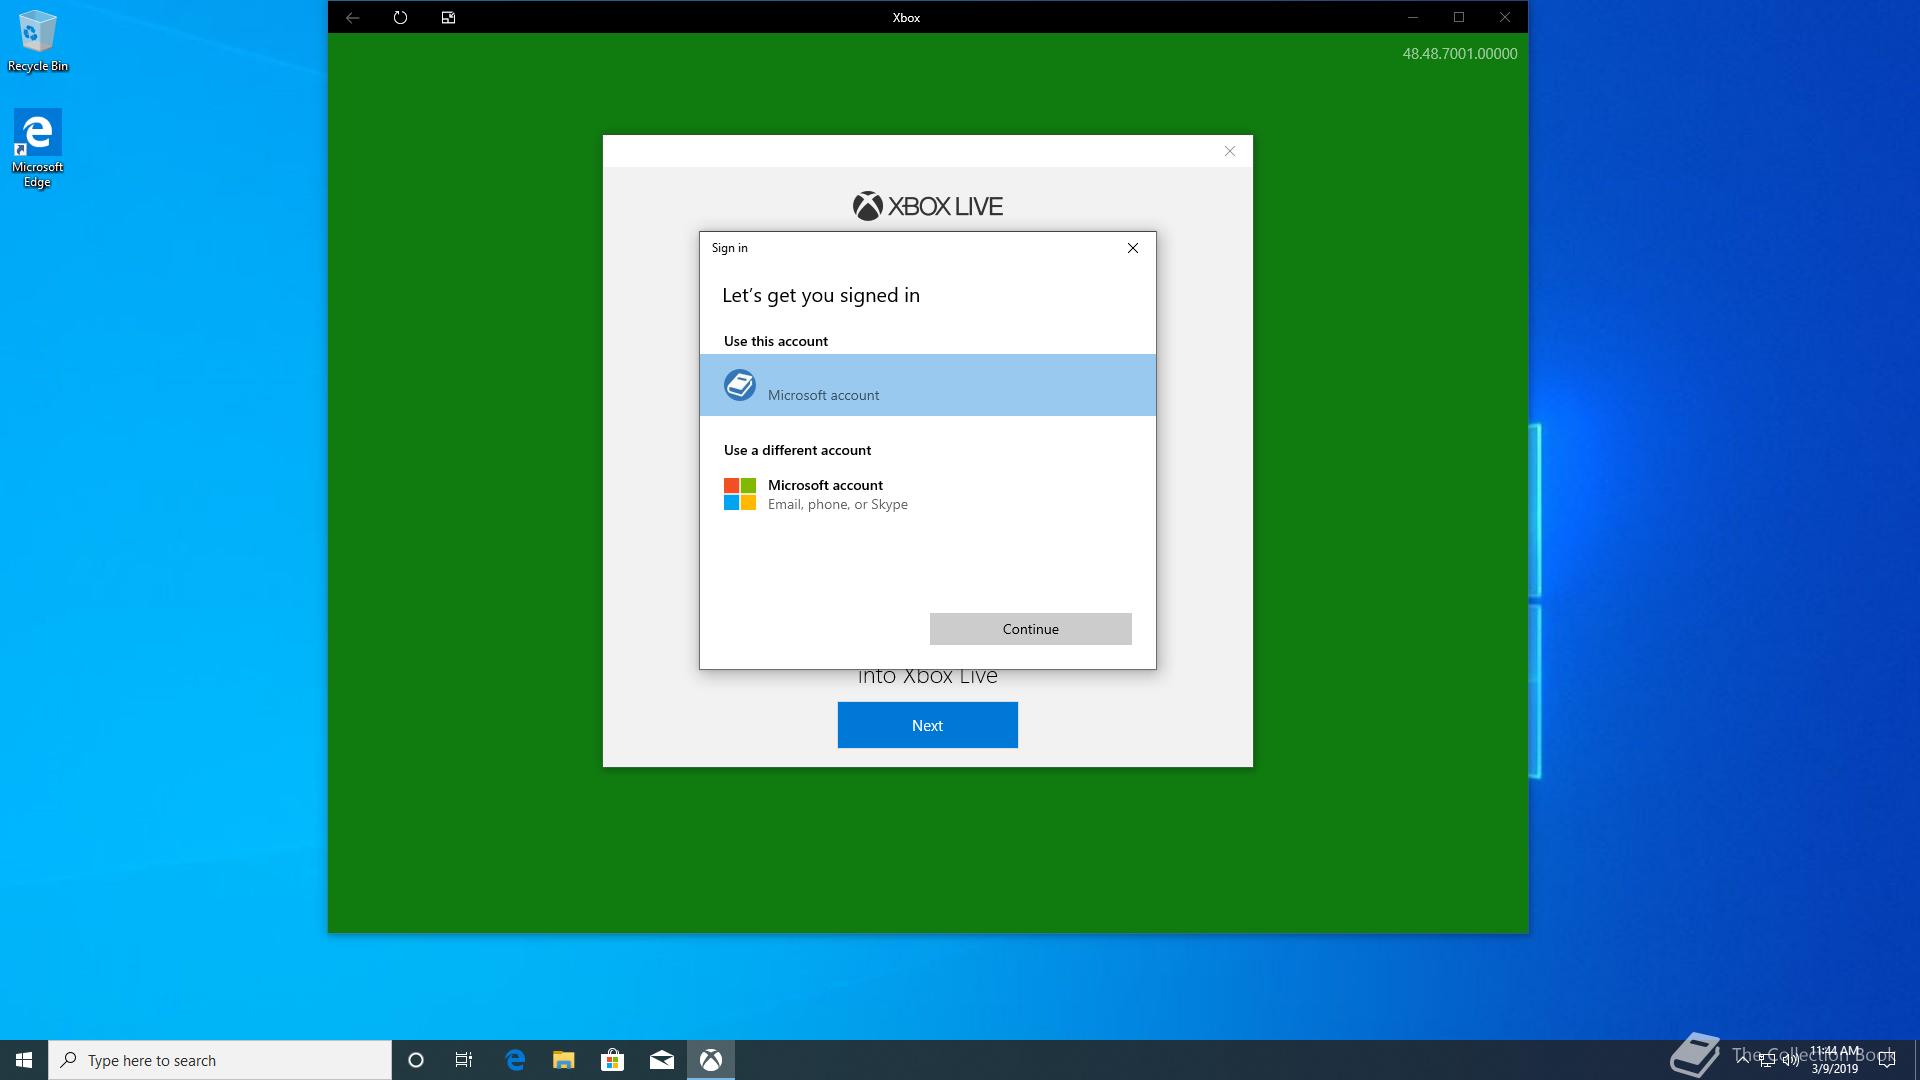Close the Sign in dialog

click(1133, 248)
